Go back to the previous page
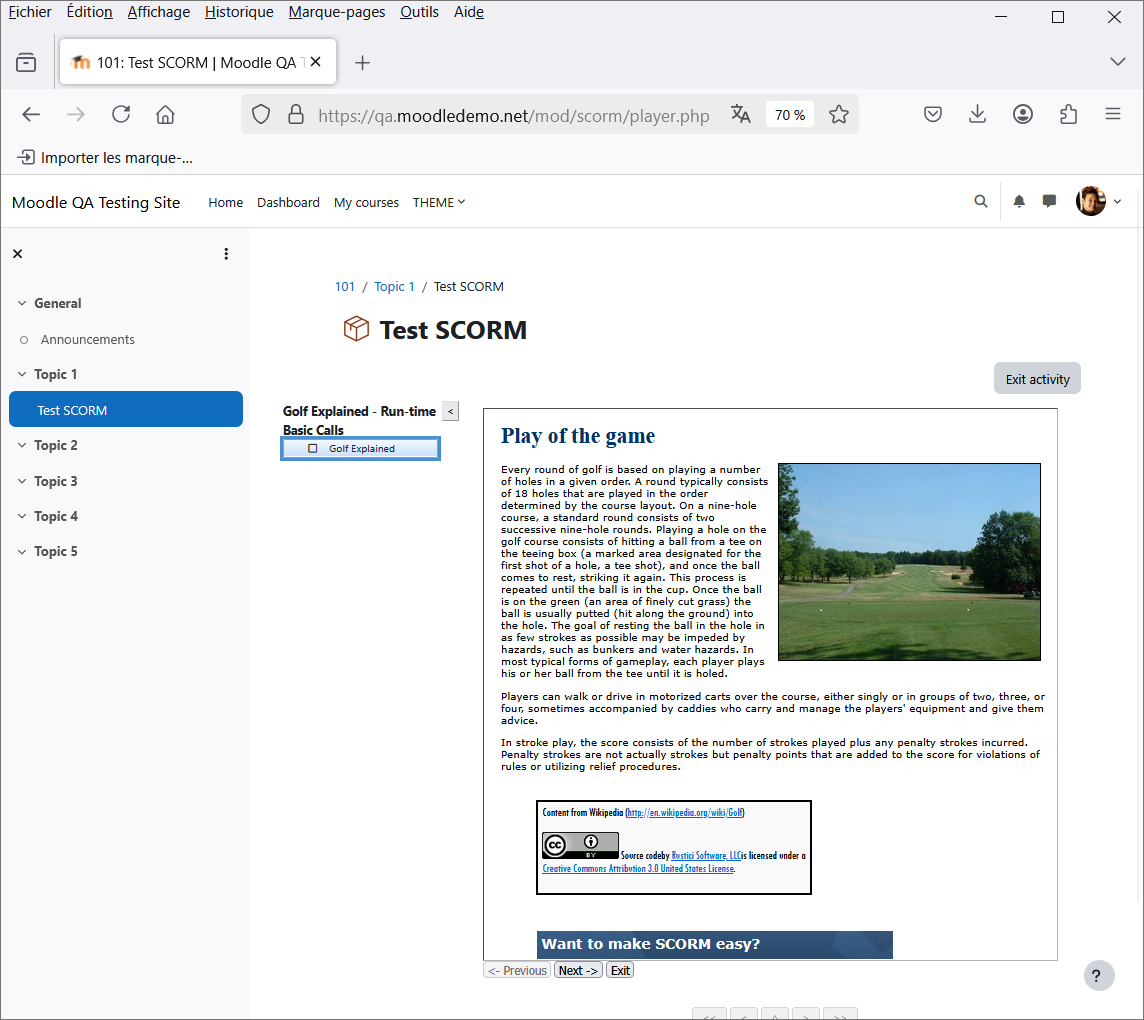1144x1020 pixels. coord(31,115)
